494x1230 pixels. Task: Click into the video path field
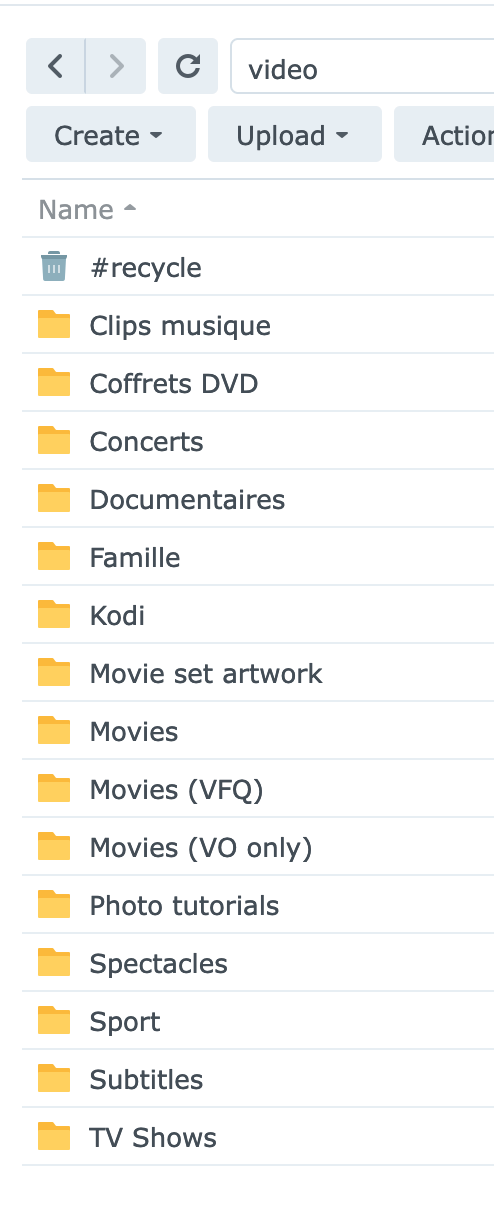(x=362, y=66)
